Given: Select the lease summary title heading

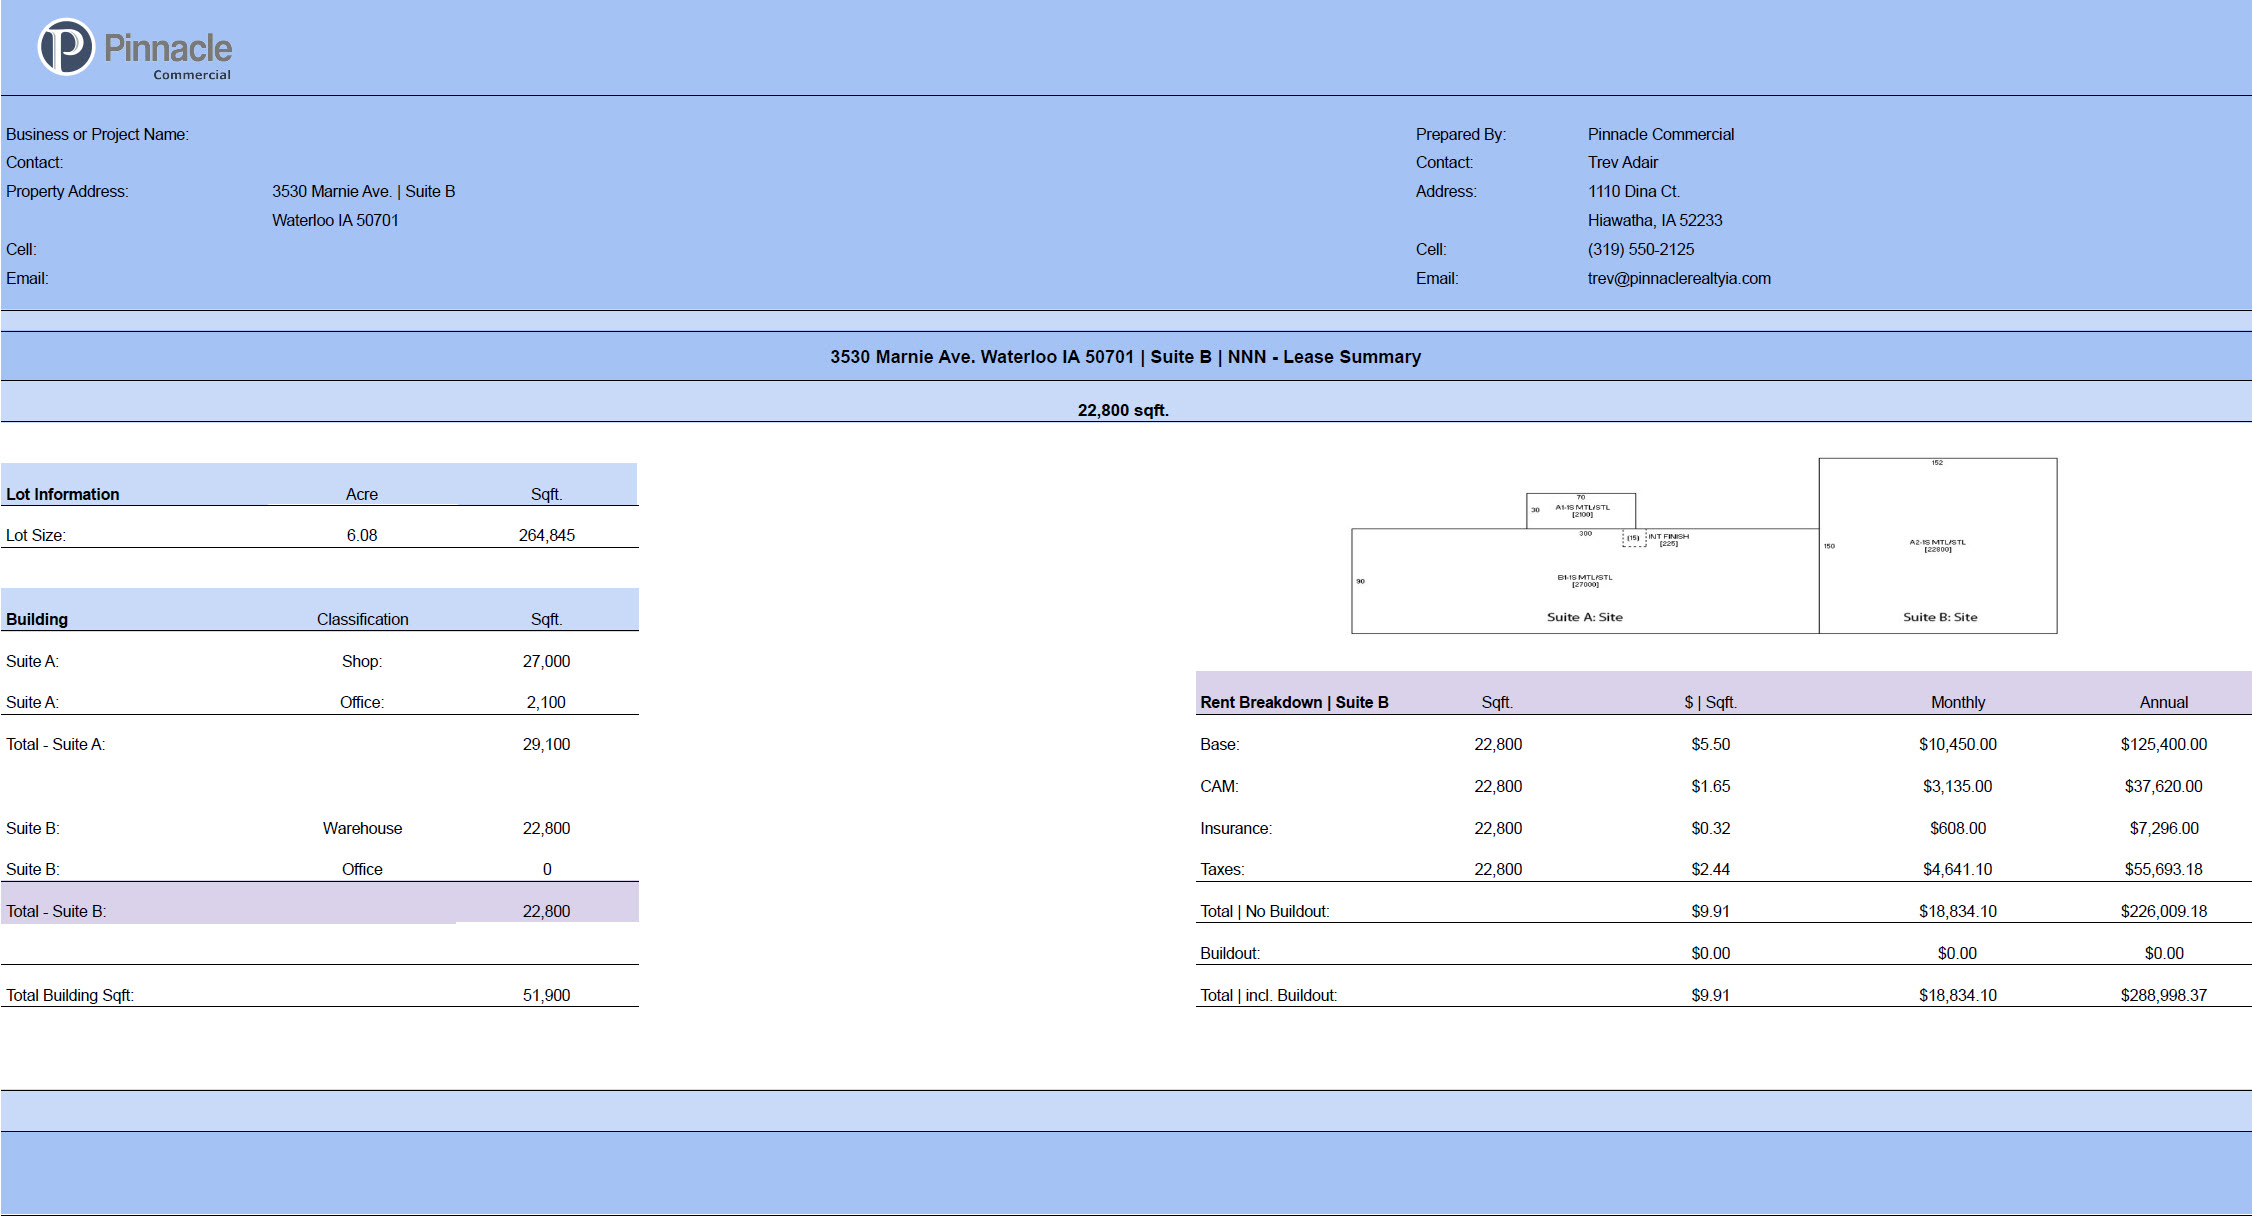Looking at the screenshot, I should point(1125,357).
